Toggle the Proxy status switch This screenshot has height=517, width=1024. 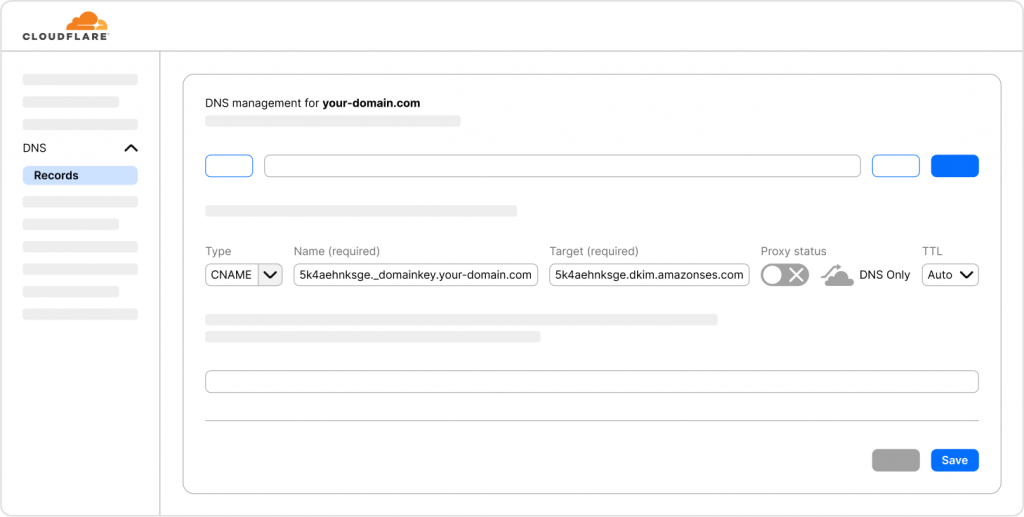[784, 275]
